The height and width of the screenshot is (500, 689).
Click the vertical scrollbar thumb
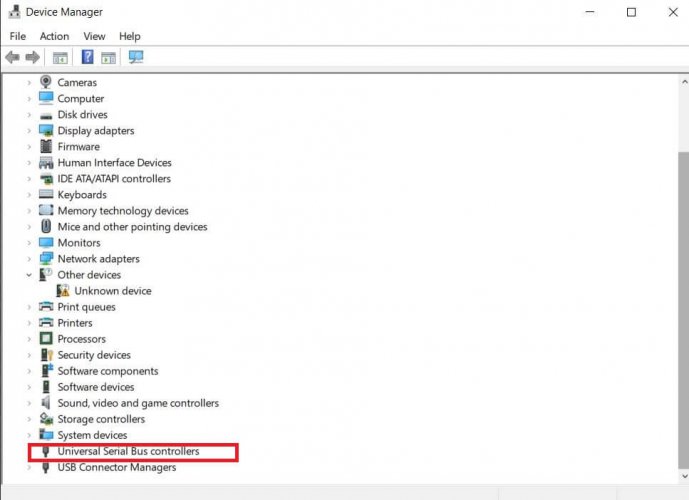coord(684,310)
